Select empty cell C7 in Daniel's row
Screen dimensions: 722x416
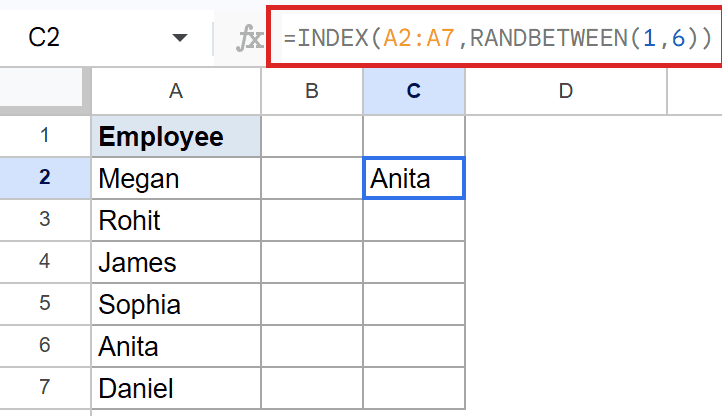click(x=414, y=387)
